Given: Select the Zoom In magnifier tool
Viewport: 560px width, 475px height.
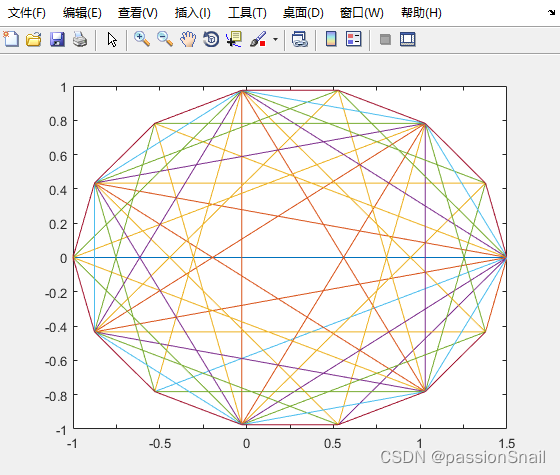Looking at the screenshot, I should coord(141,39).
